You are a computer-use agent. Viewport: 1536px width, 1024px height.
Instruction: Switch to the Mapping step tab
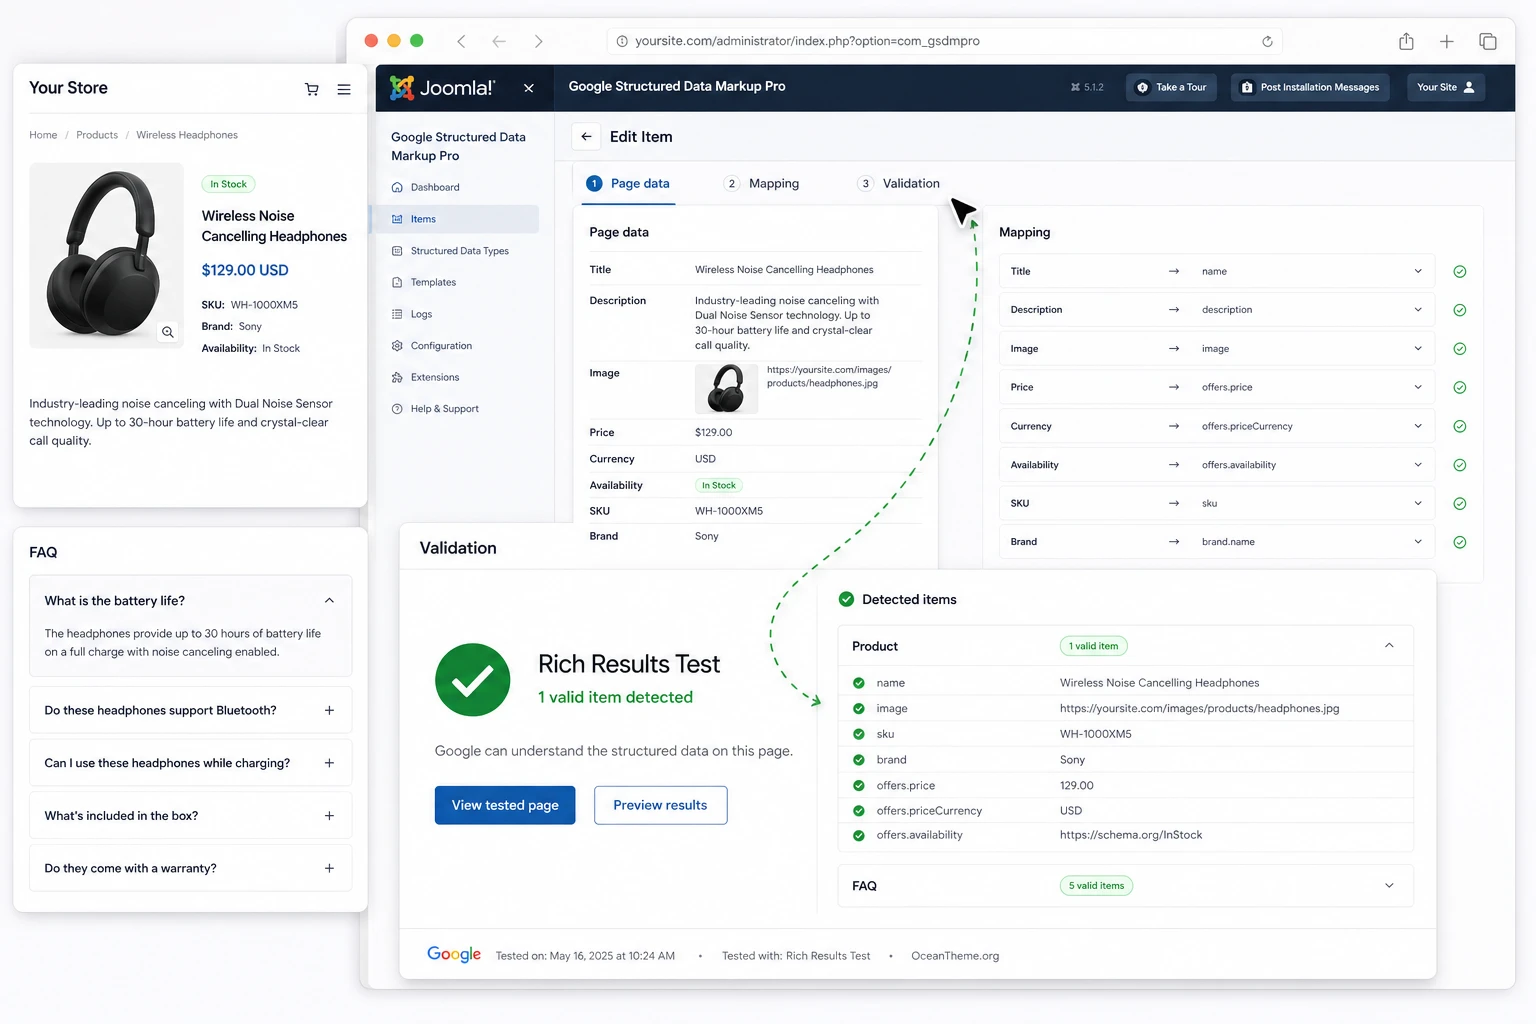pos(762,184)
